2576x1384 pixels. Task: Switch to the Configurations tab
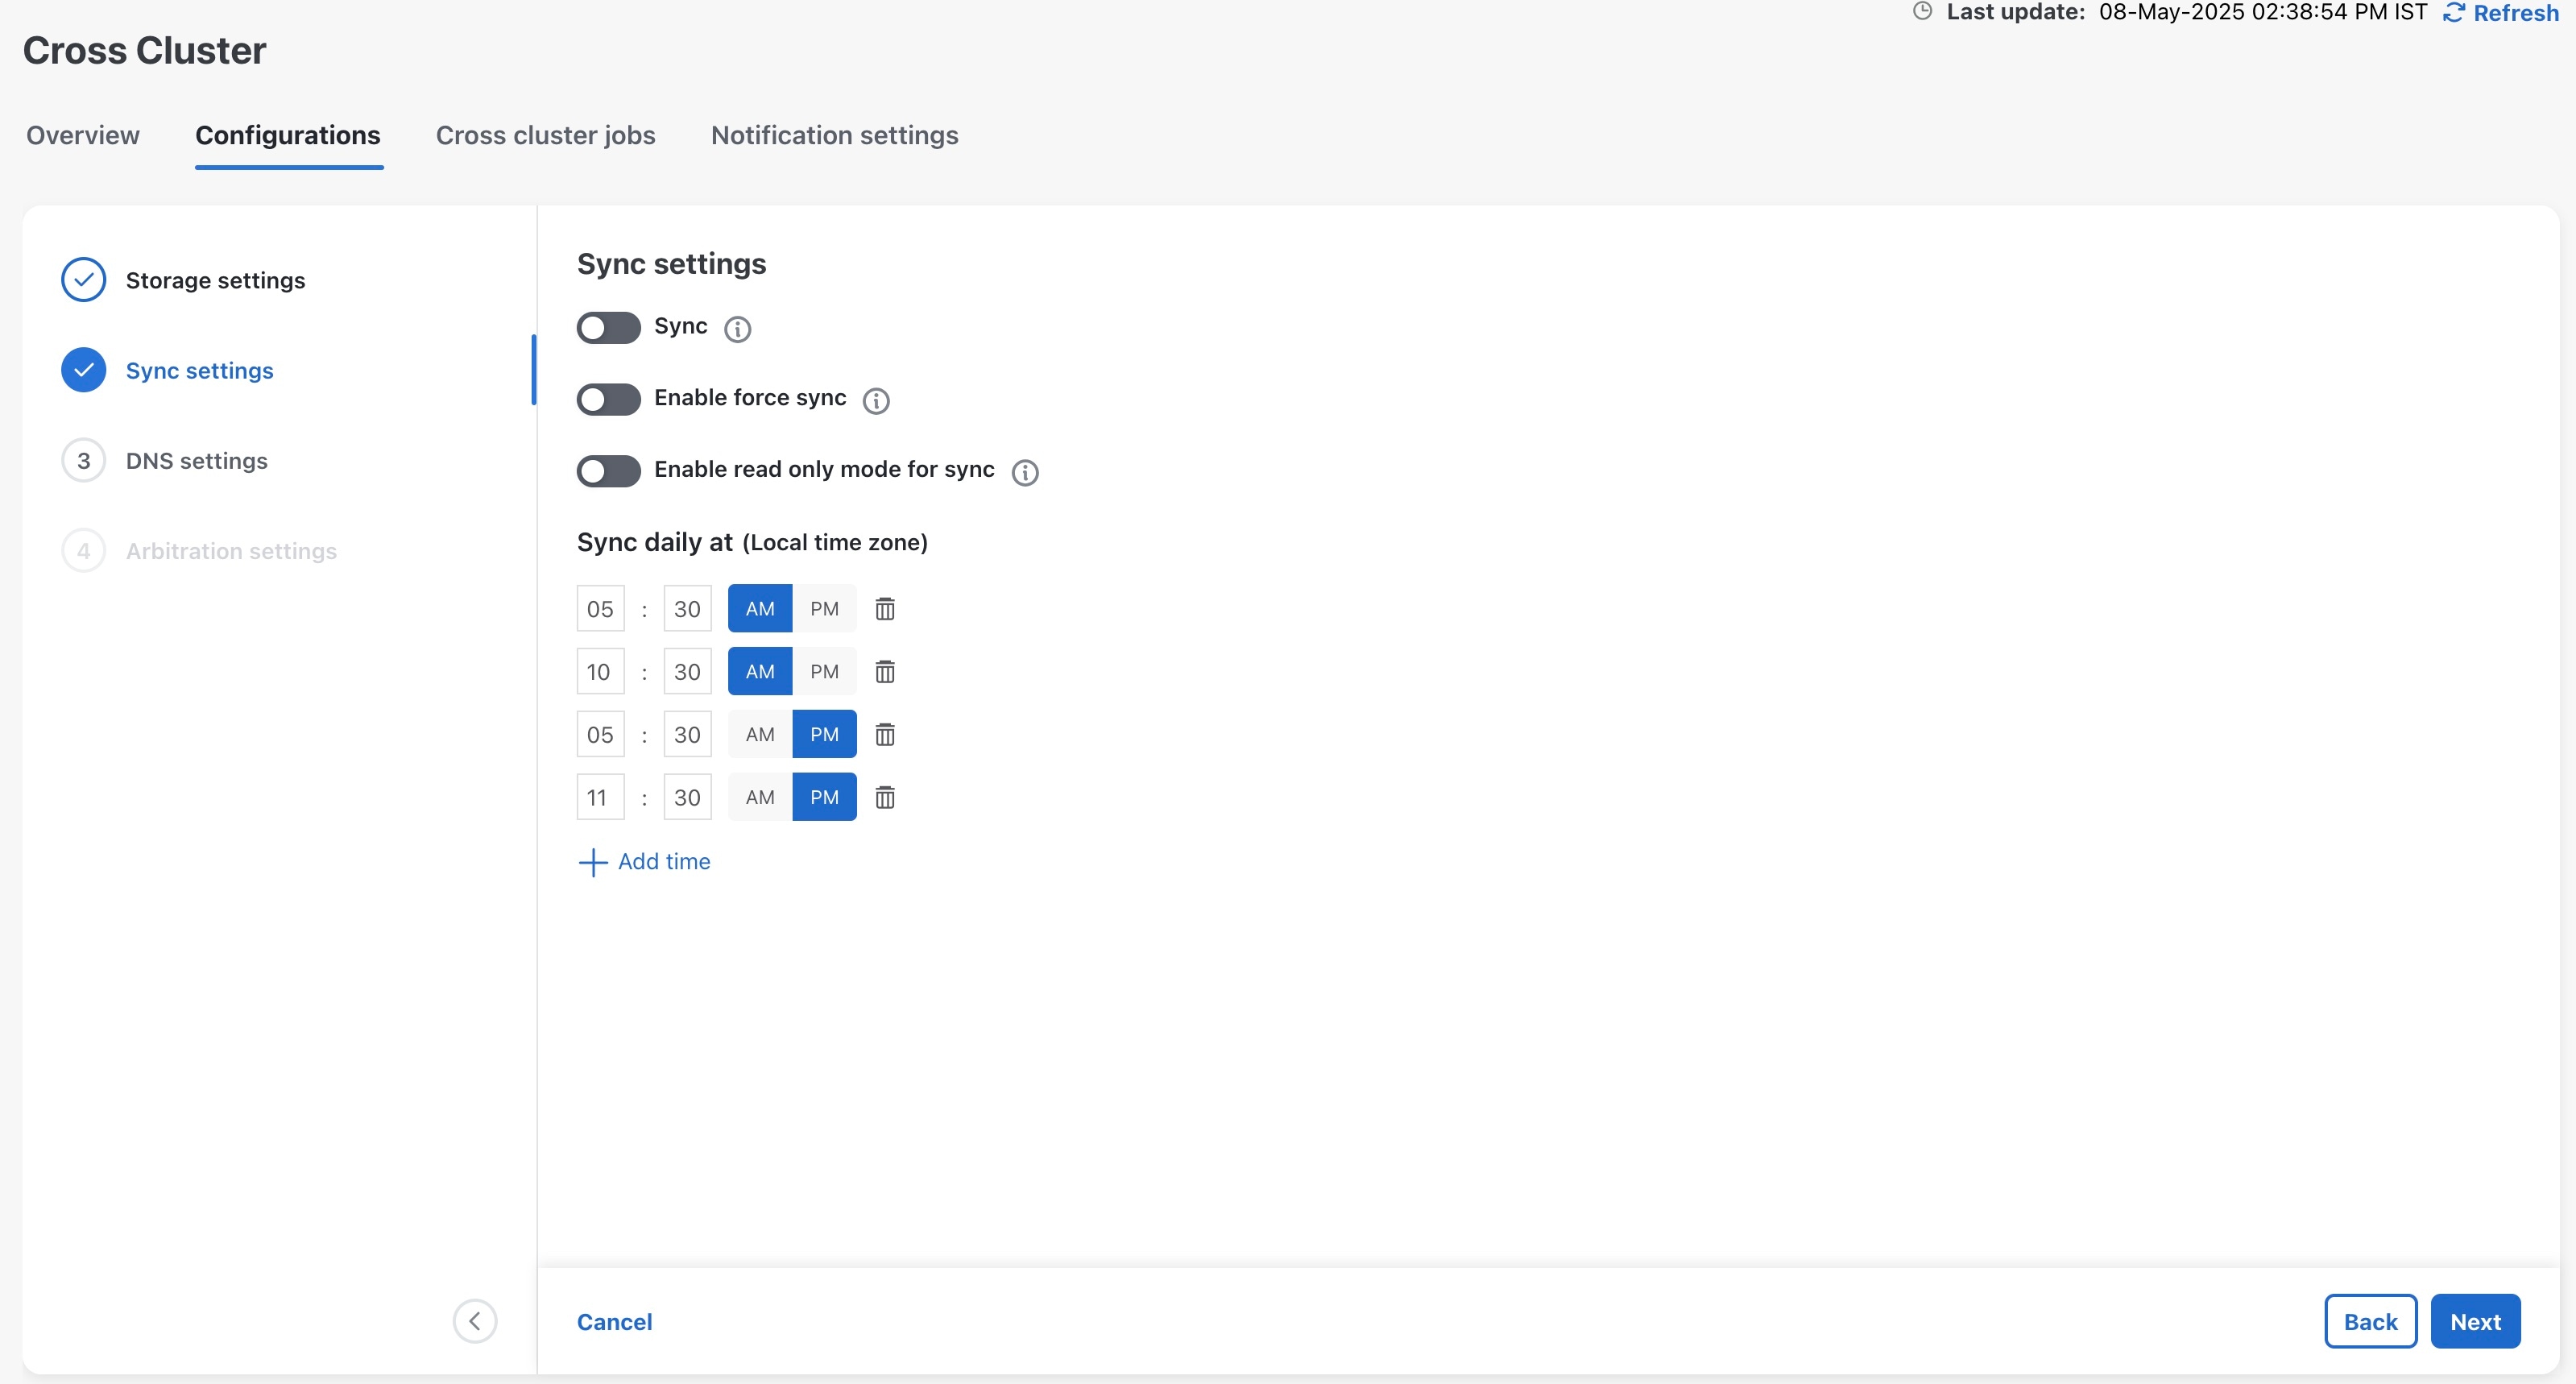288,135
